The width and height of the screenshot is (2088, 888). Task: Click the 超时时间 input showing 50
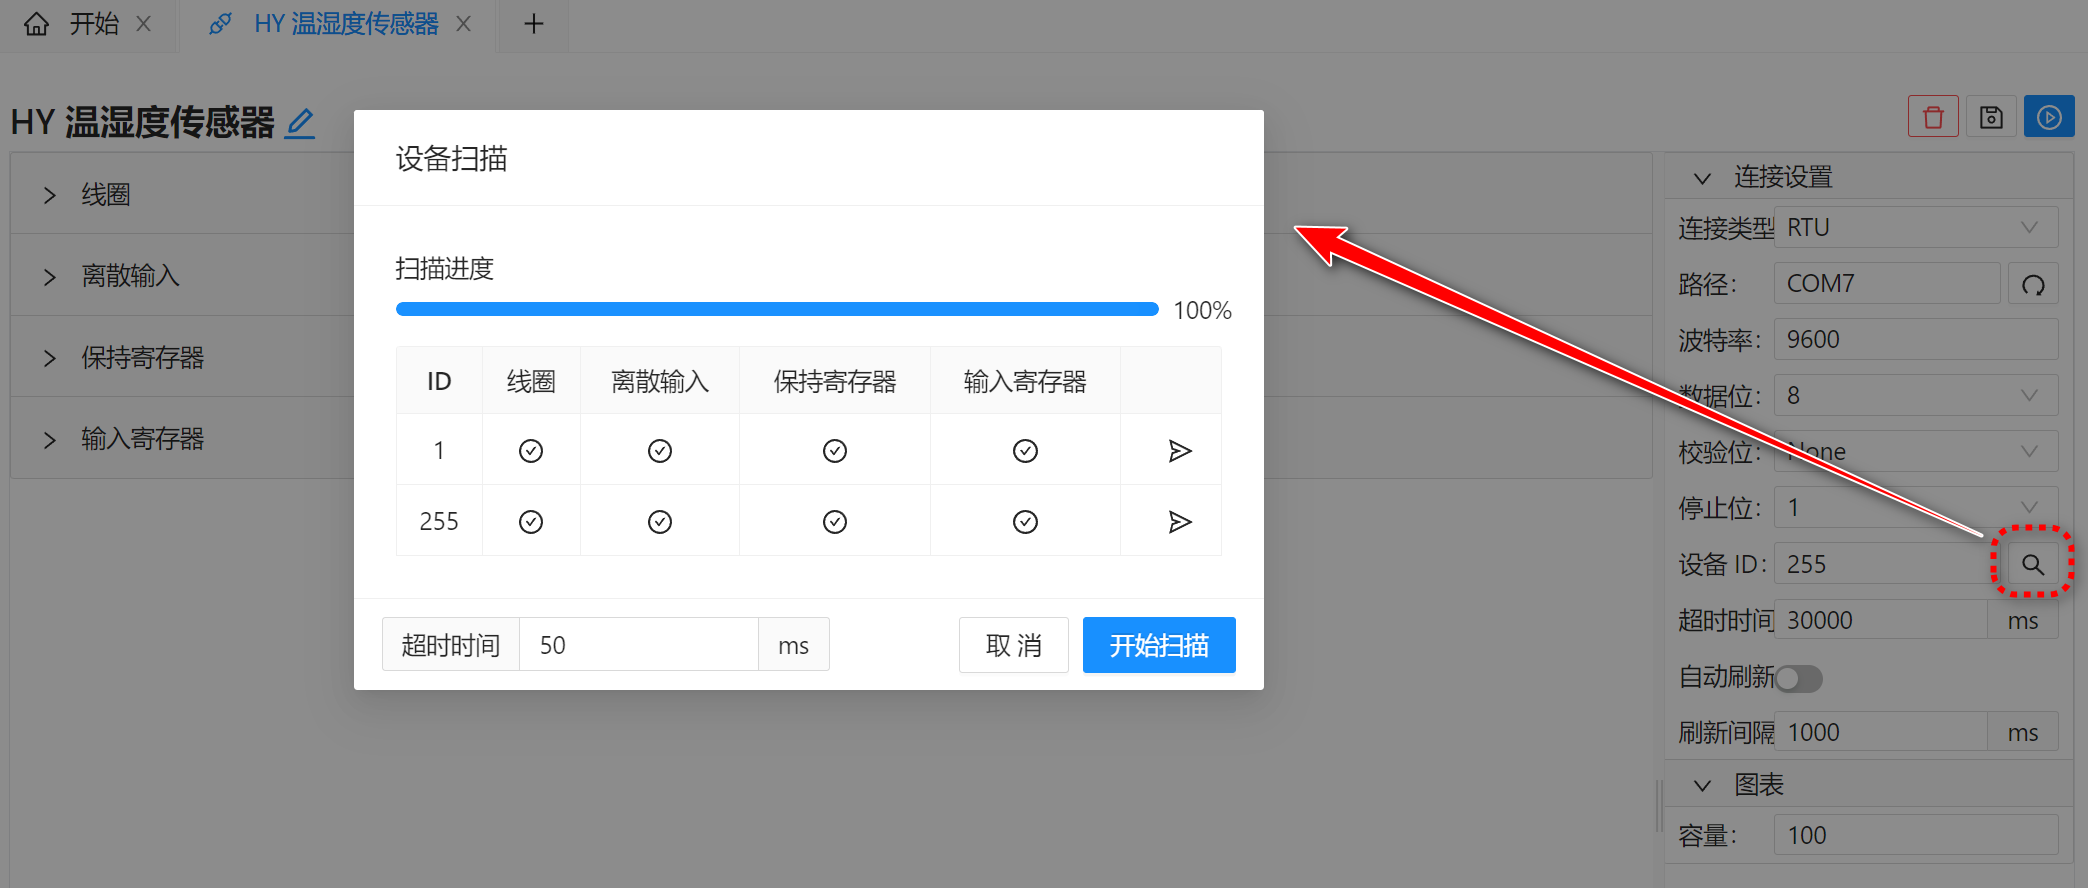pyautogui.click(x=638, y=645)
